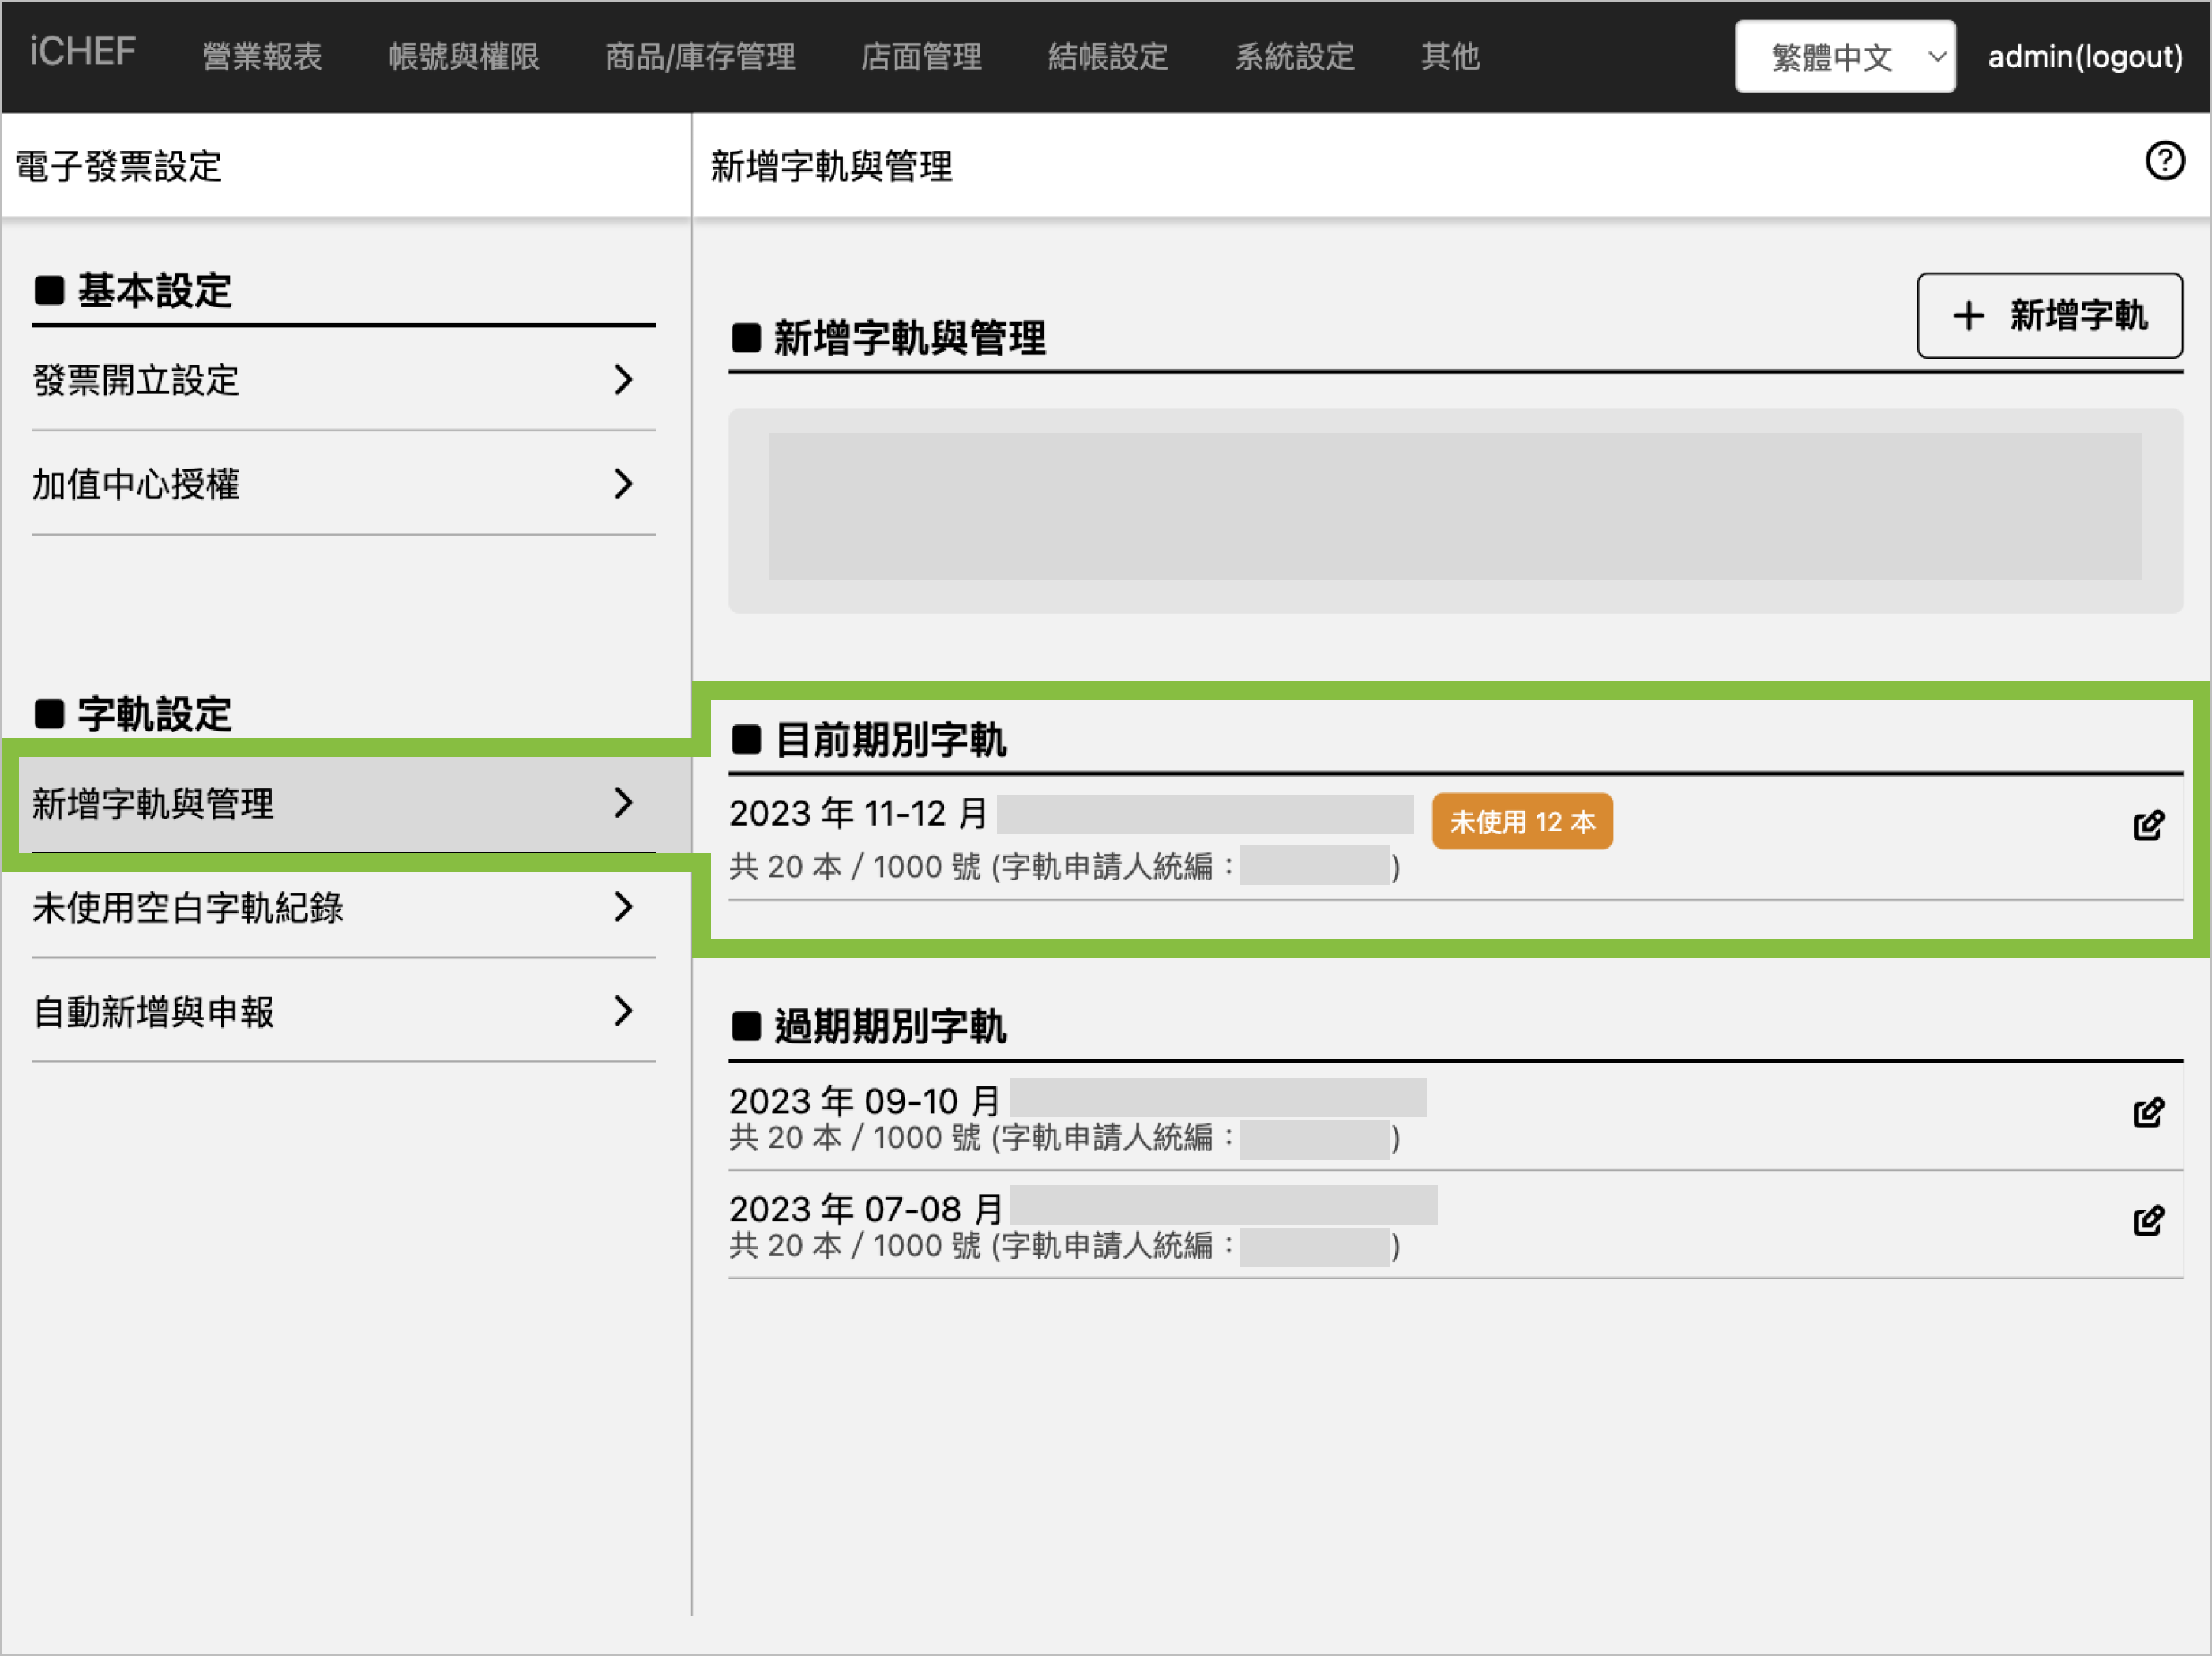2212x1656 pixels.
Task: Open the 系統設定 menu
Action: pos(1294,57)
